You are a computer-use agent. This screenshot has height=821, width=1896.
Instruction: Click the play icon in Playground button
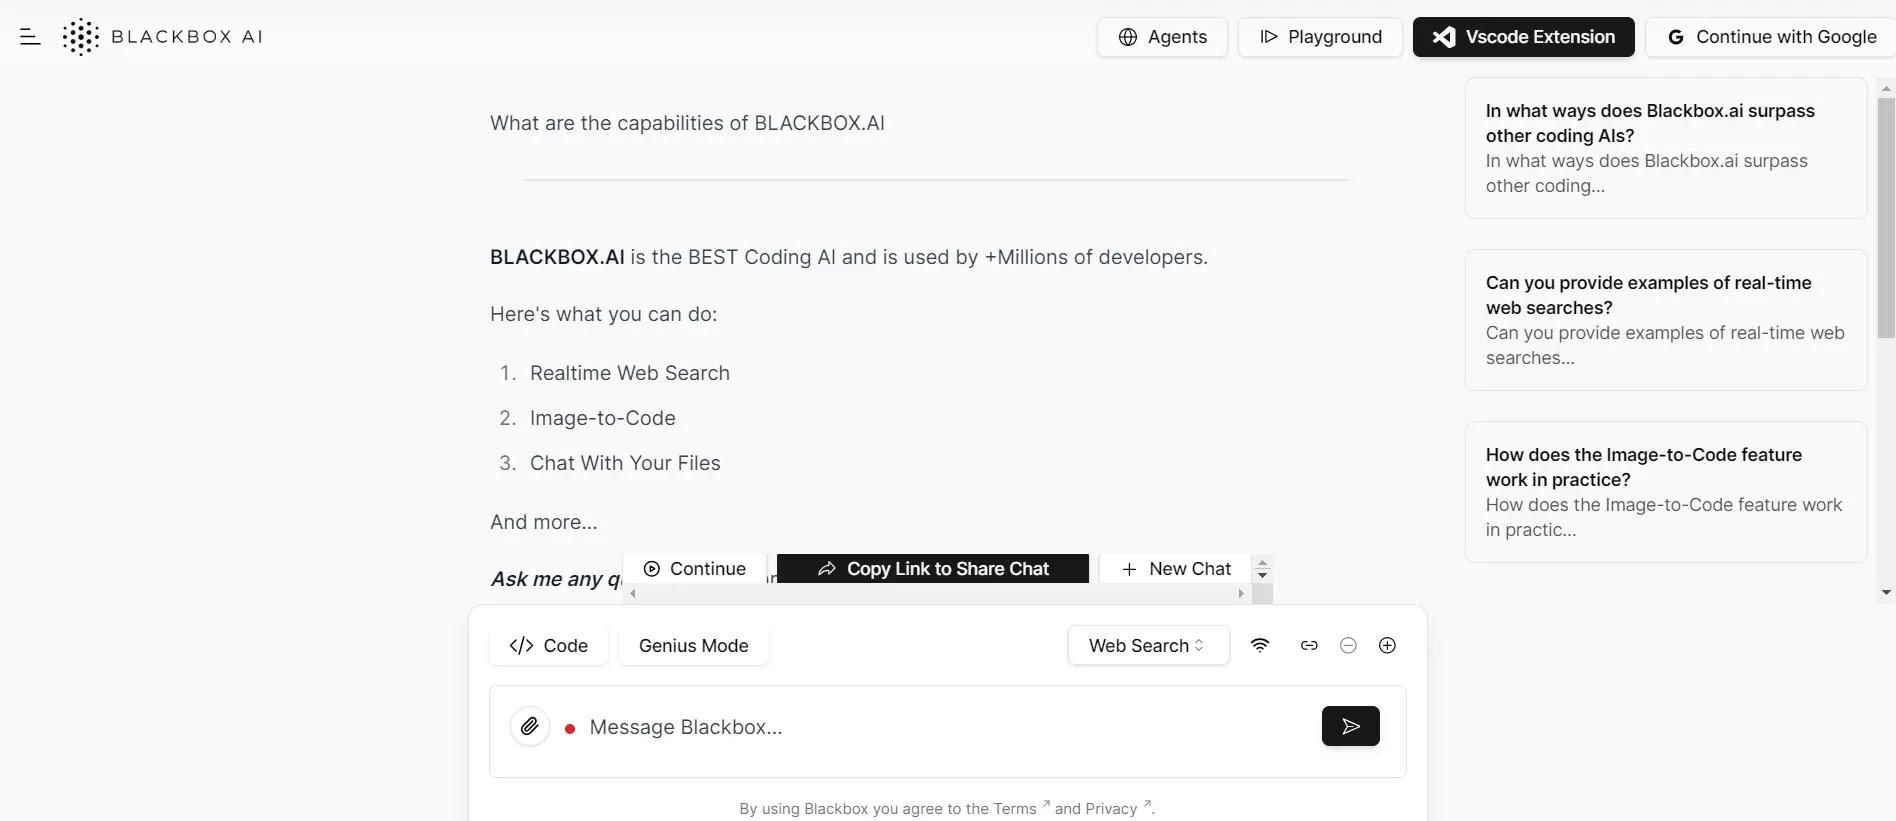point(1269,37)
